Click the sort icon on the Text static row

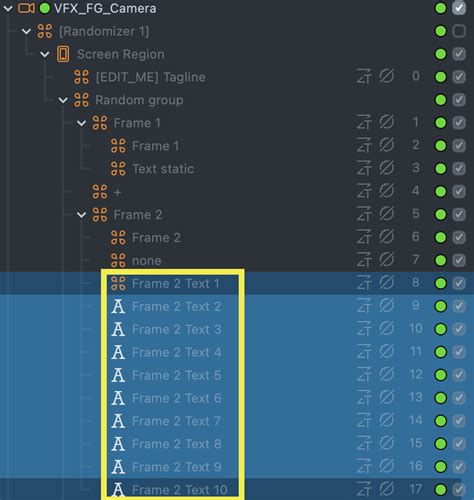tap(364, 168)
